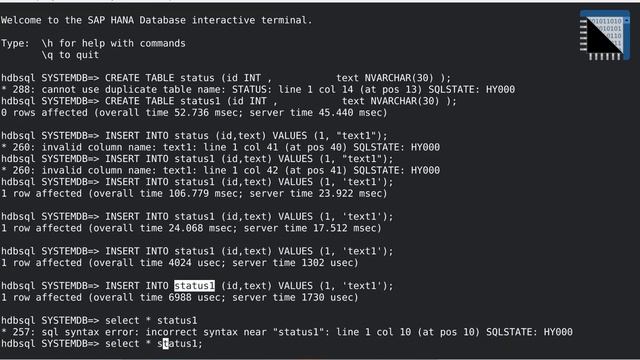Click the \h for help with commands line
Screen dimensions: 640x360
[x=113, y=43]
